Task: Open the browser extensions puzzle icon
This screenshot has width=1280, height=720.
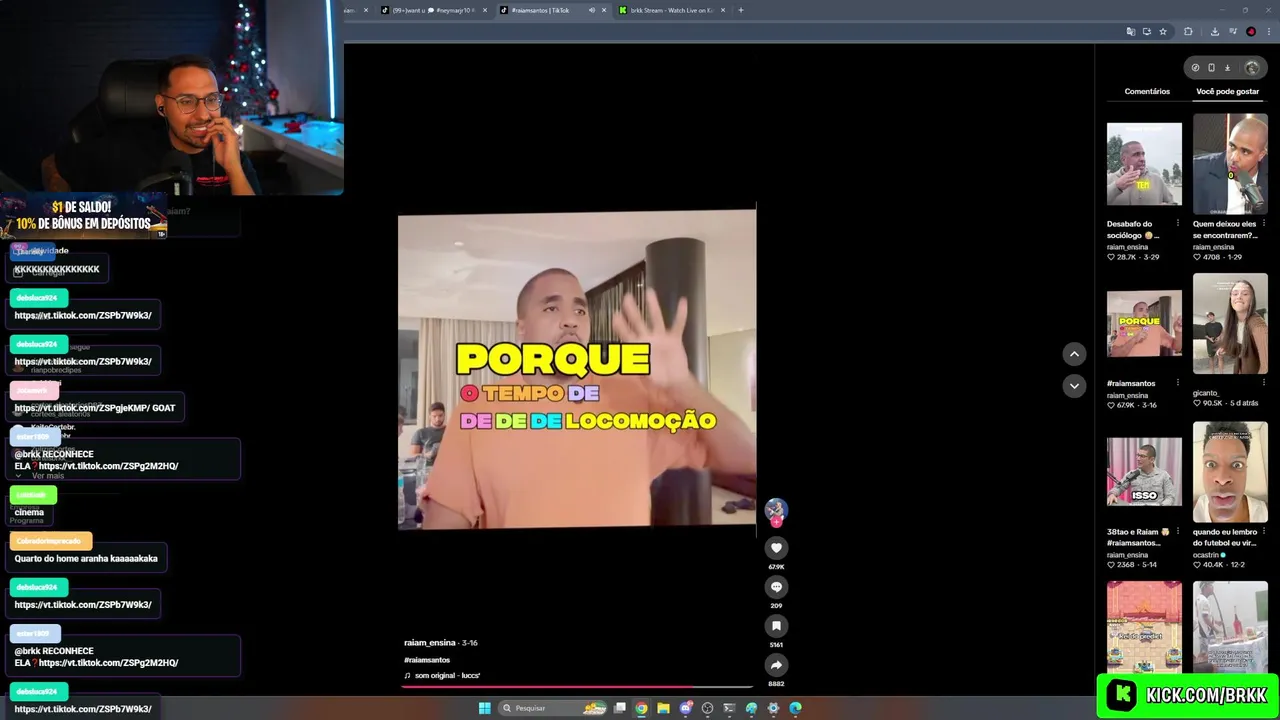Action: tap(1188, 31)
